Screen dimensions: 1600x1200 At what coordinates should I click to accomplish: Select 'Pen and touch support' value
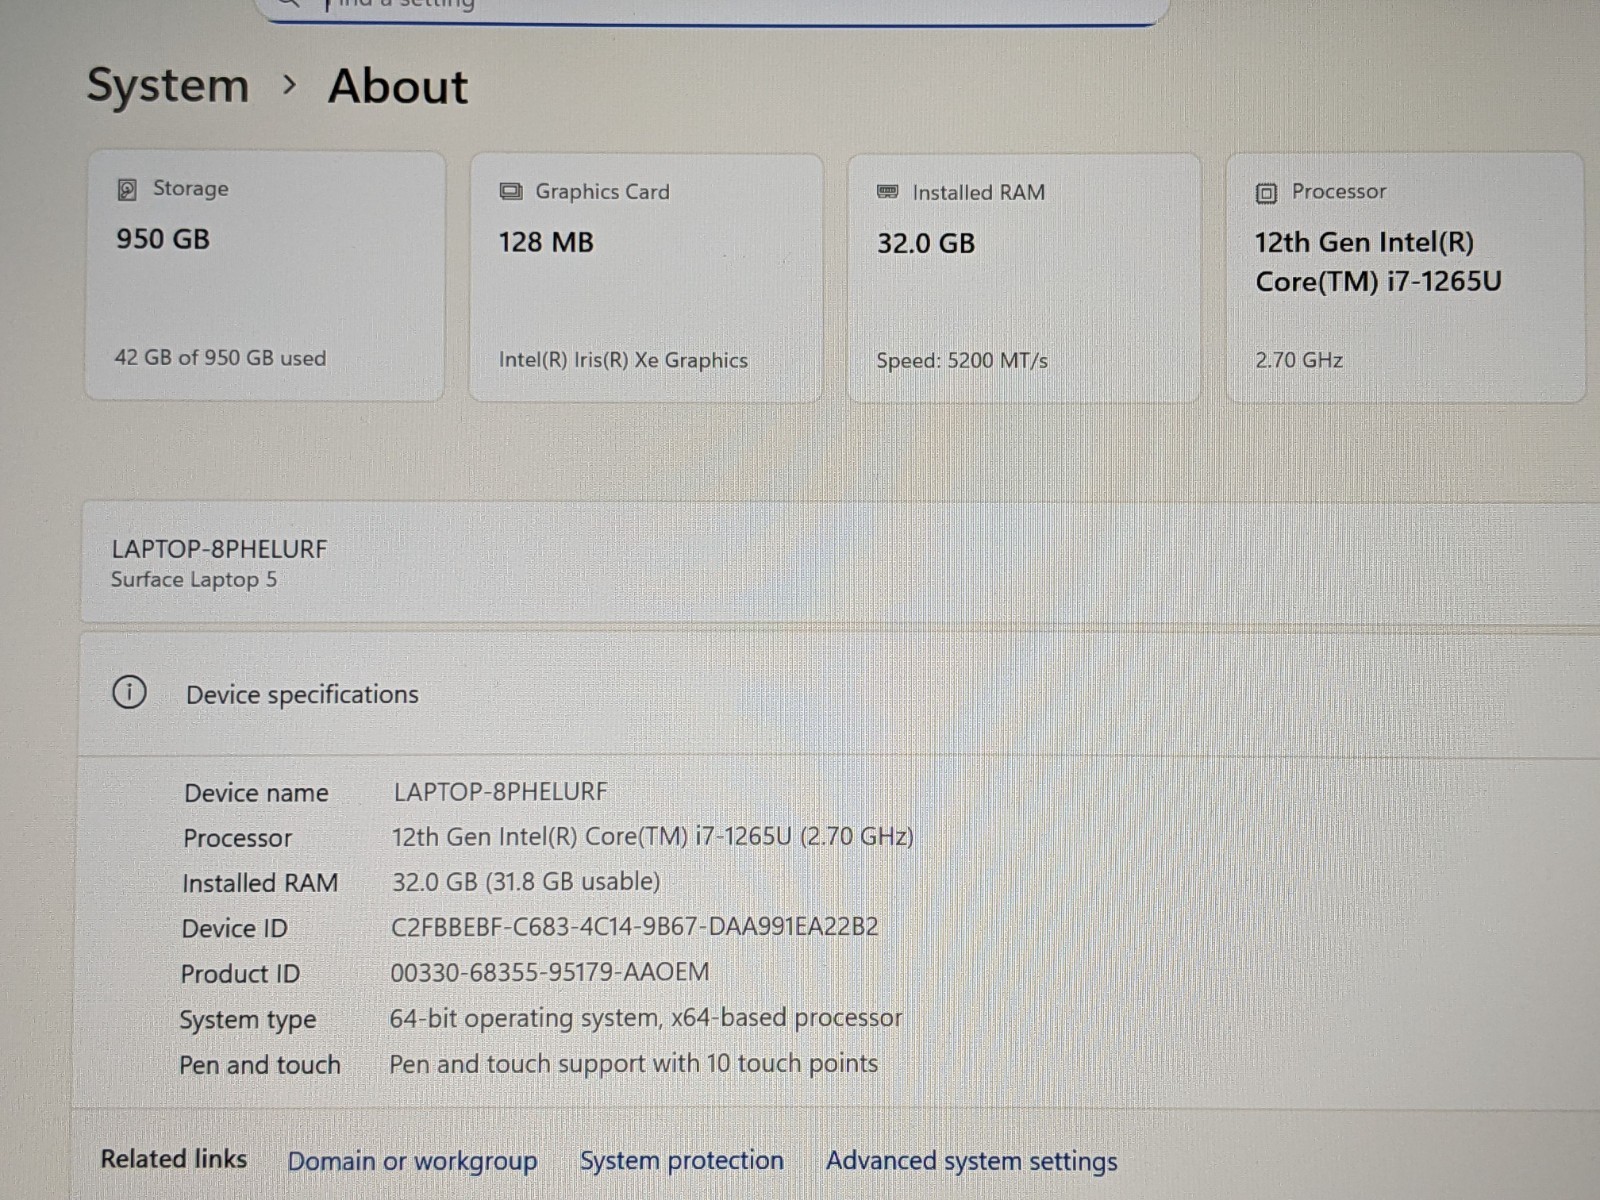pos(633,1064)
